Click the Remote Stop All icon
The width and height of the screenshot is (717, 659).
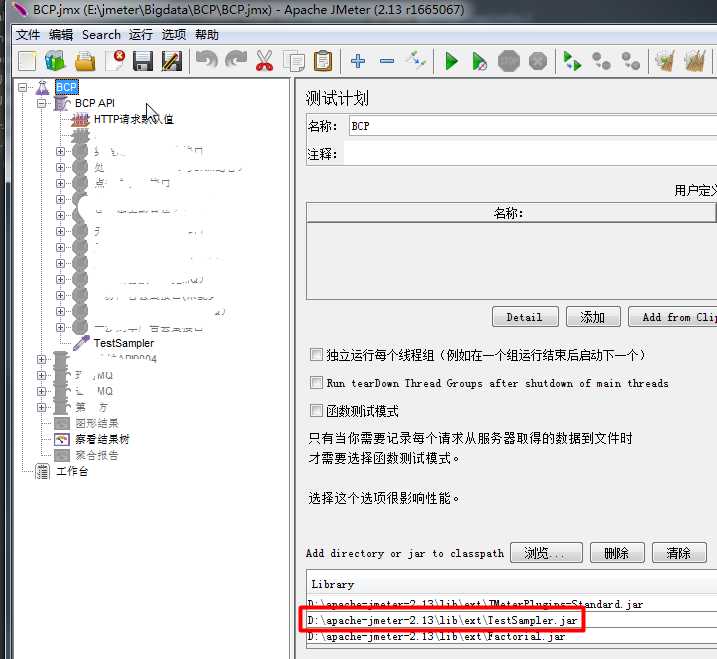[x=601, y=61]
